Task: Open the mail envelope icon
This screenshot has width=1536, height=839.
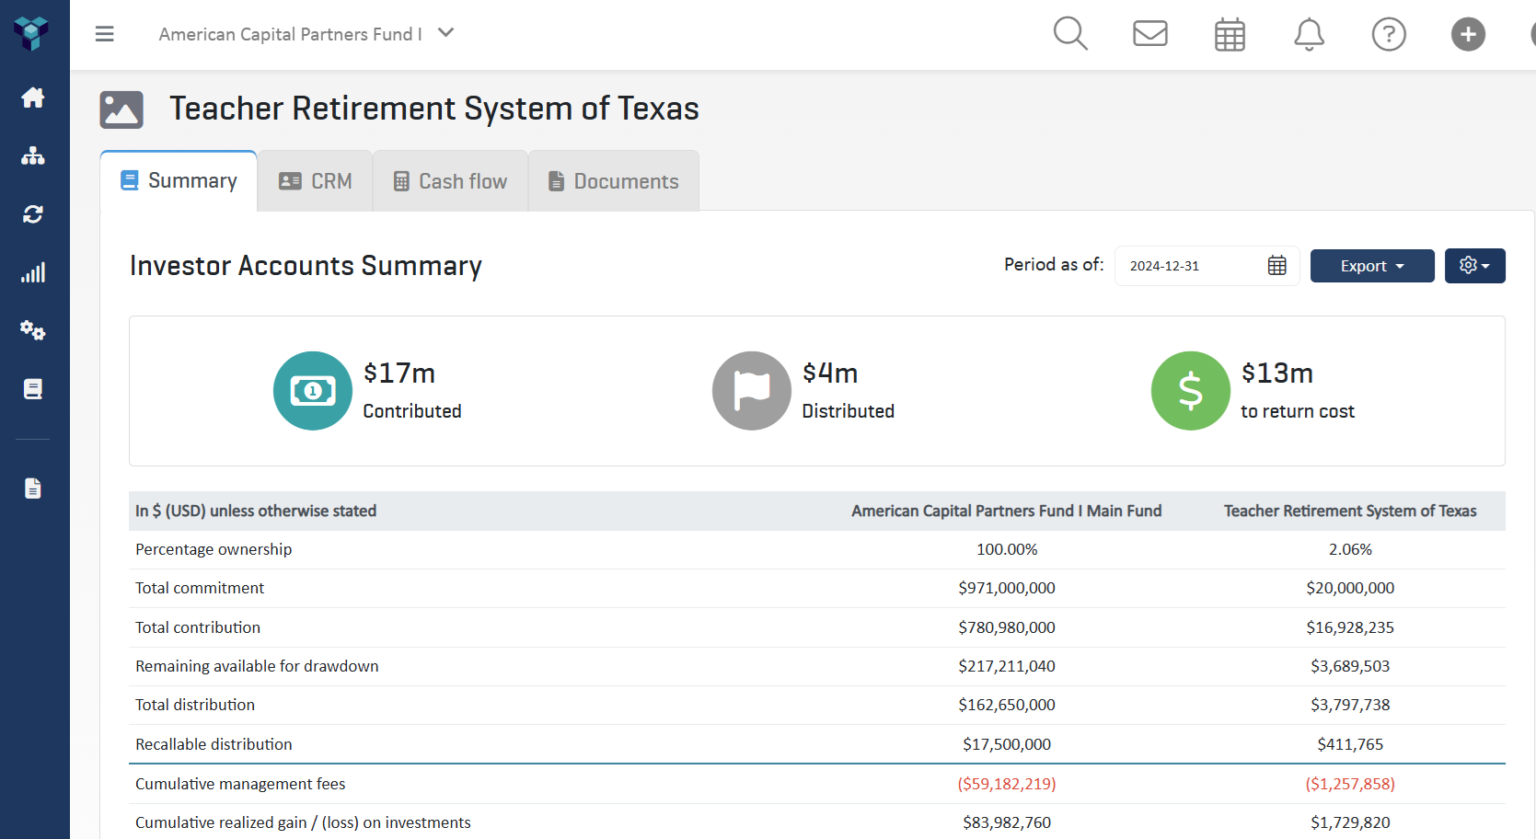Action: (1150, 34)
